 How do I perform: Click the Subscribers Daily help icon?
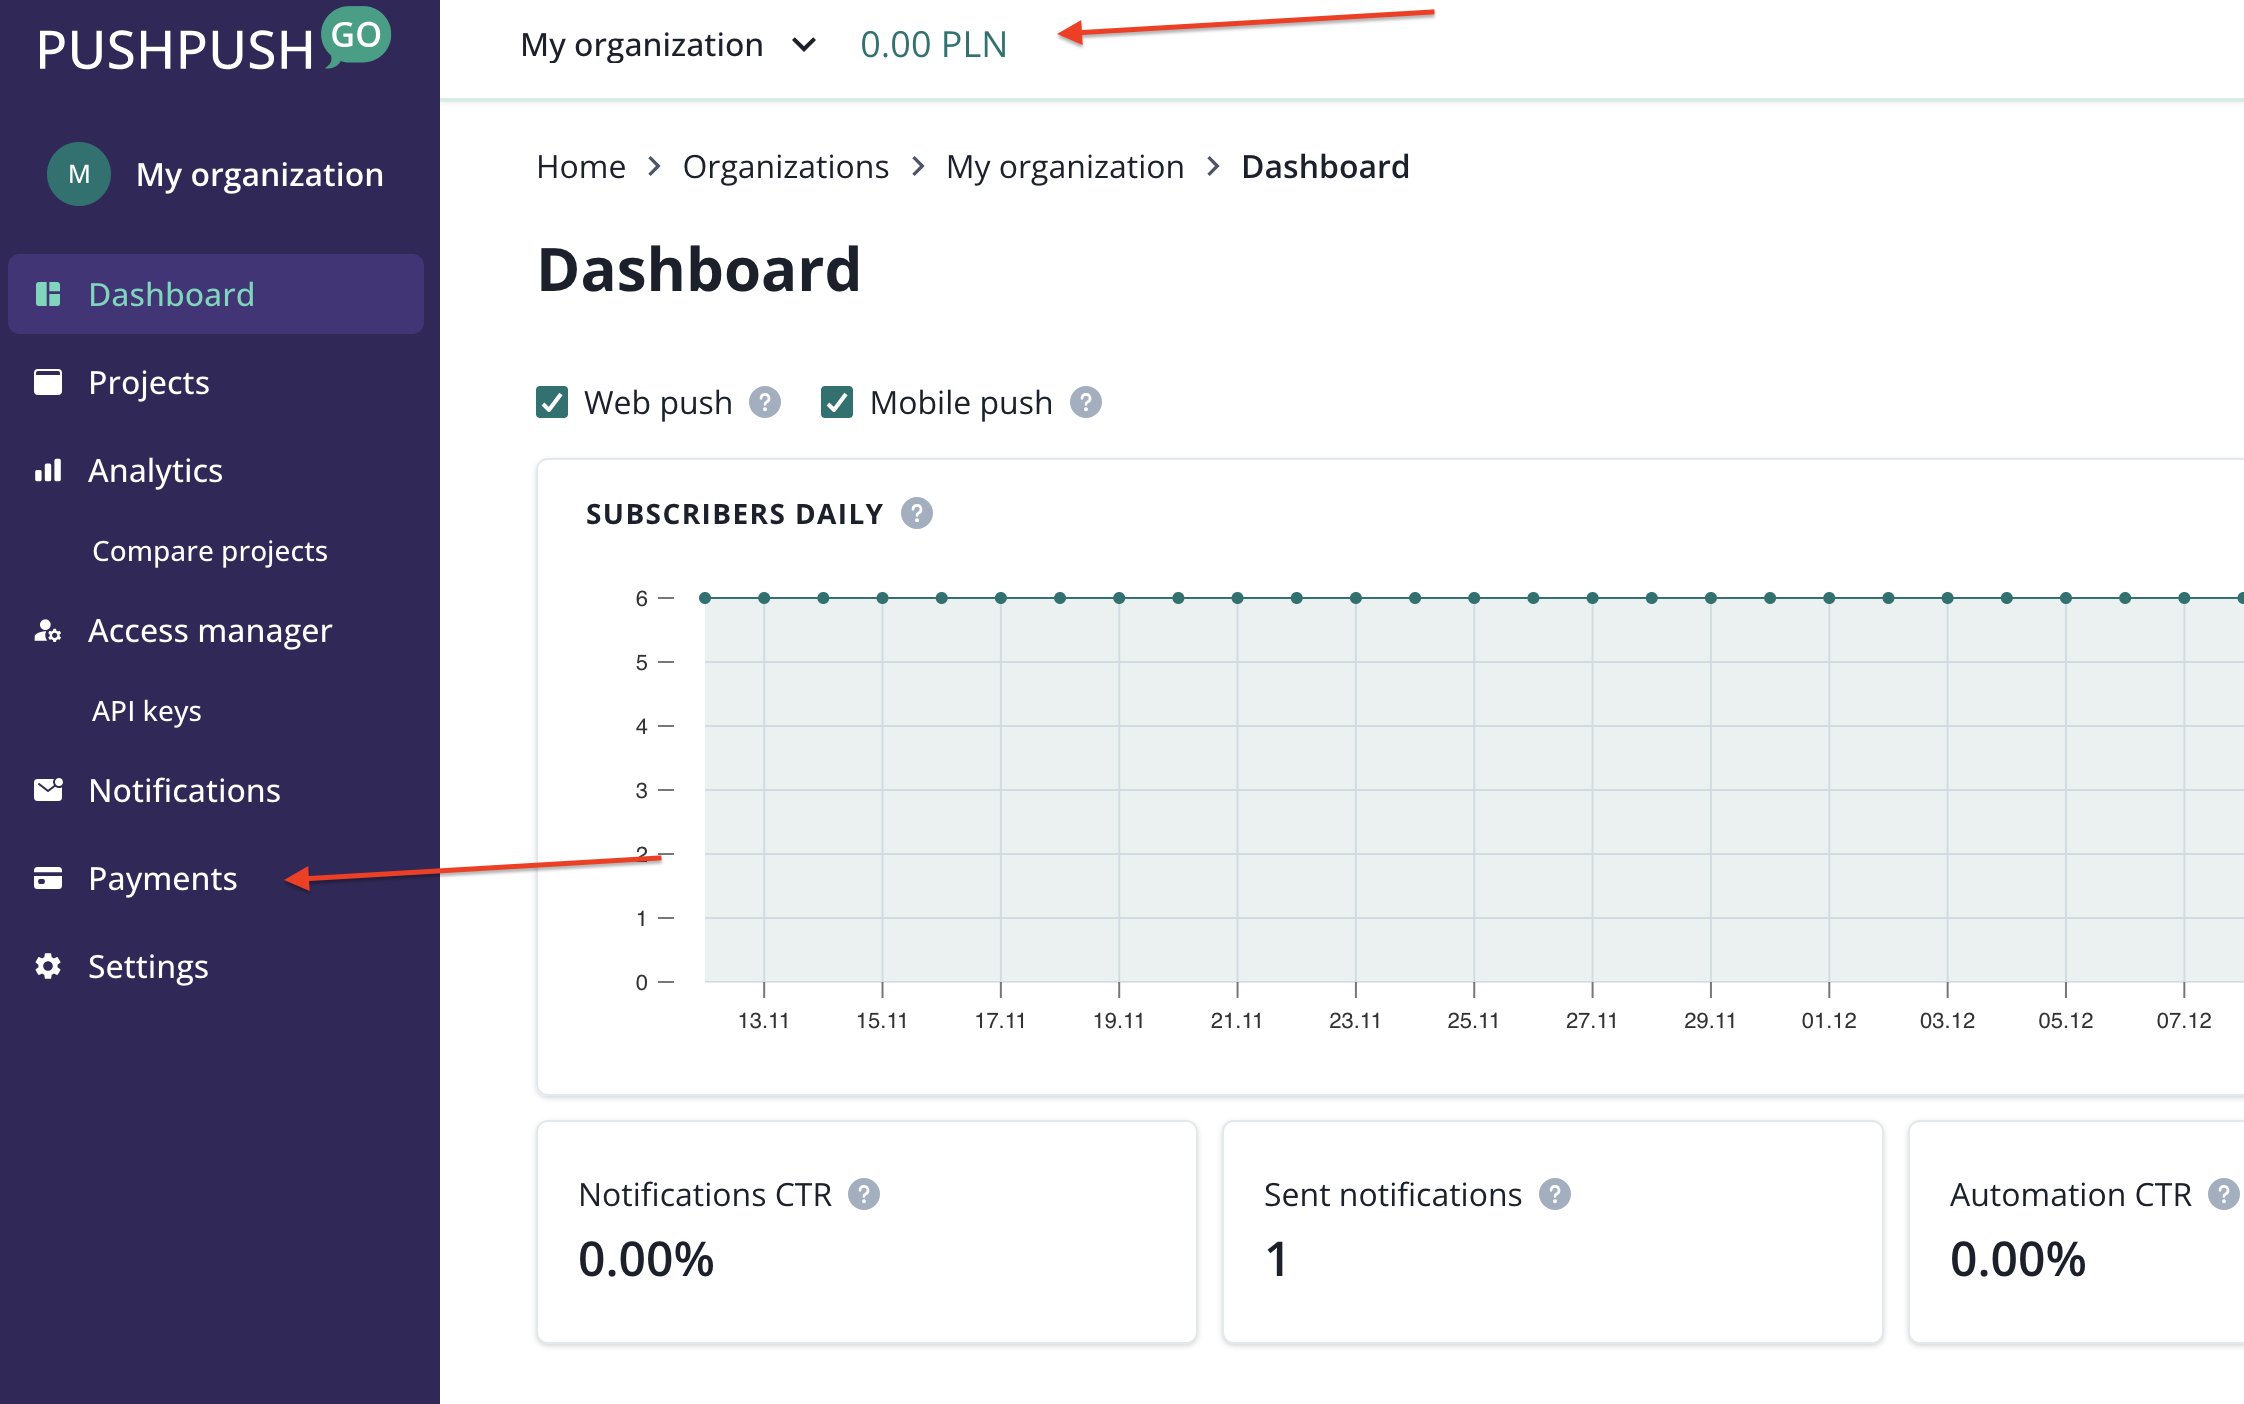[916, 514]
